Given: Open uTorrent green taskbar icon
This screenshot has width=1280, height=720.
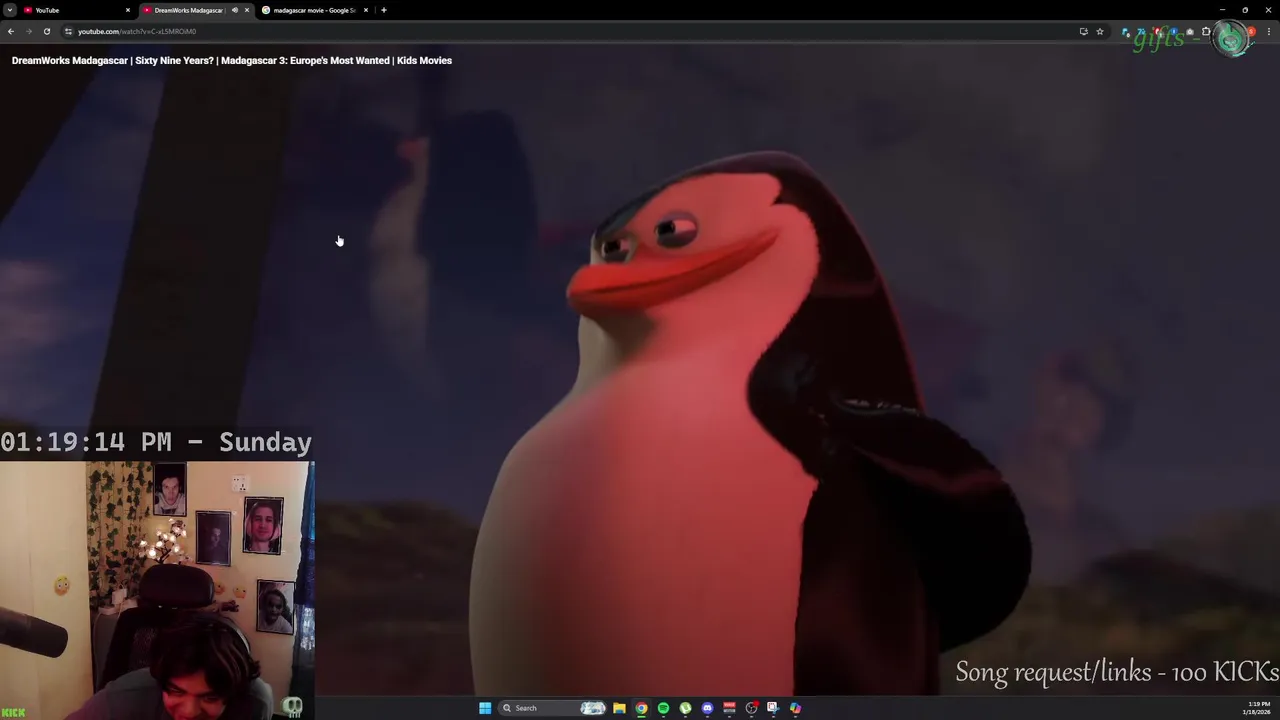Looking at the screenshot, I should pyautogui.click(x=685, y=708).
